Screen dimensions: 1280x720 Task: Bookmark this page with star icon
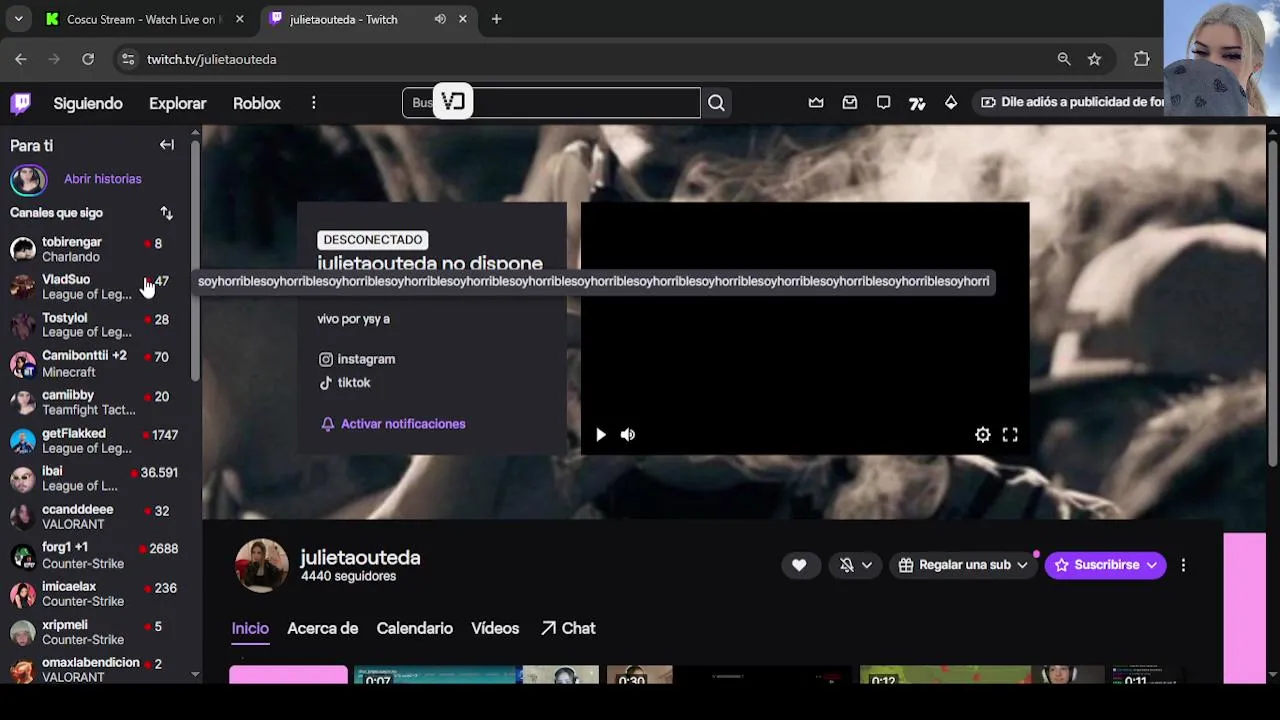coord(1095,59)
